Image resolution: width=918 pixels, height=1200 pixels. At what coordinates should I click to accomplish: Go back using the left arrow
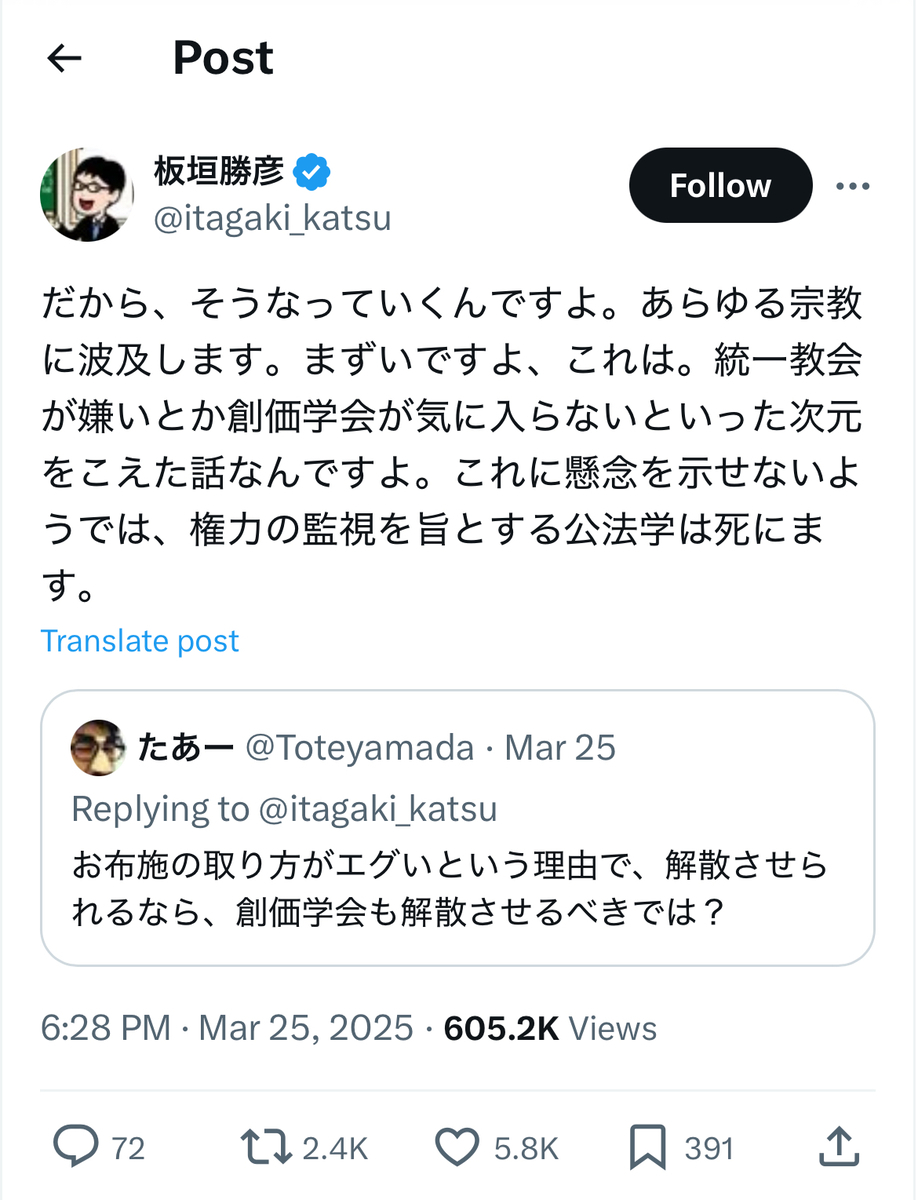tap(65, 59)
